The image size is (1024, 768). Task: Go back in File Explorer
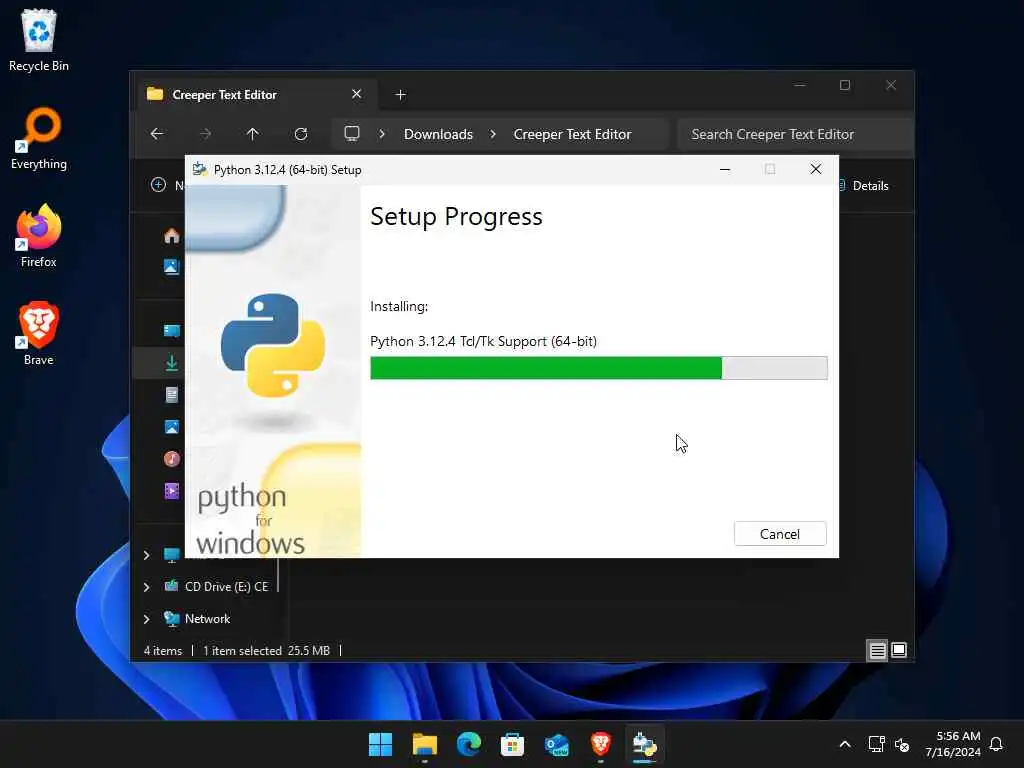coord(157,134)
